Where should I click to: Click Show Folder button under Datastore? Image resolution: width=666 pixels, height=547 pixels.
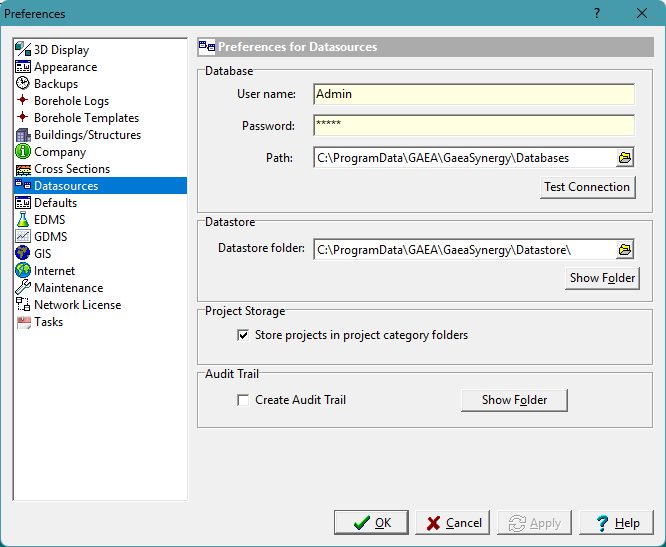602,278
